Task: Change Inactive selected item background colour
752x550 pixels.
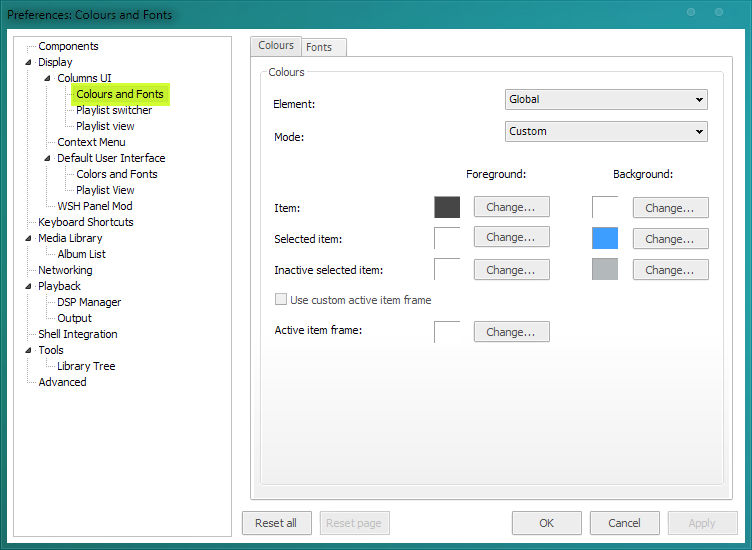Action: 670,270
